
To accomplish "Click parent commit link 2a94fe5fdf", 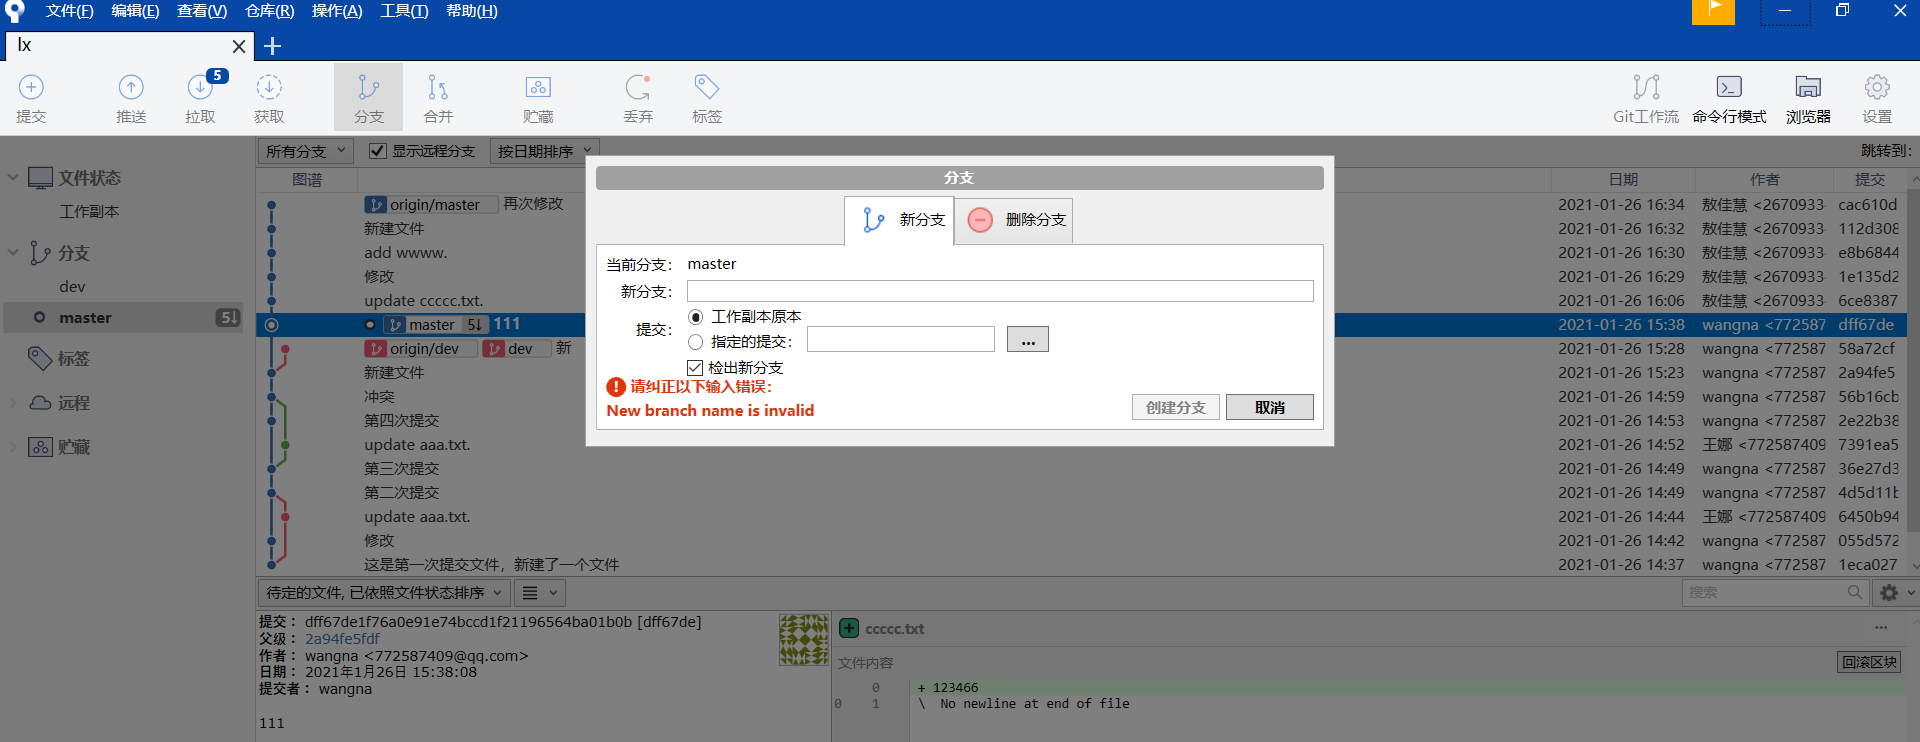I will pos(342,639).
